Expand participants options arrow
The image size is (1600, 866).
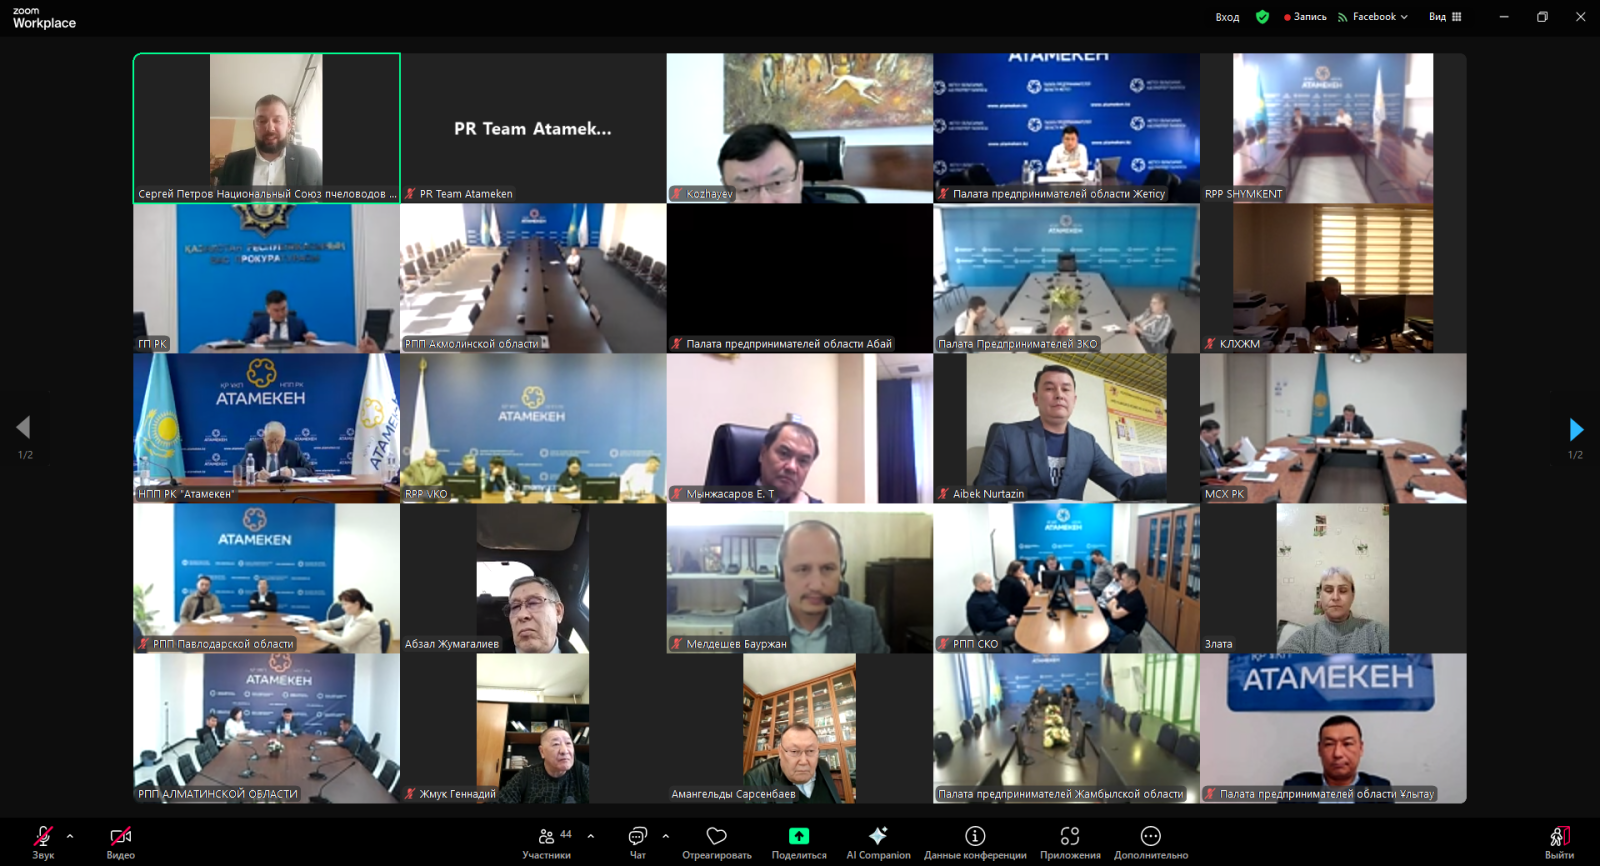click(x=591, y=836)
